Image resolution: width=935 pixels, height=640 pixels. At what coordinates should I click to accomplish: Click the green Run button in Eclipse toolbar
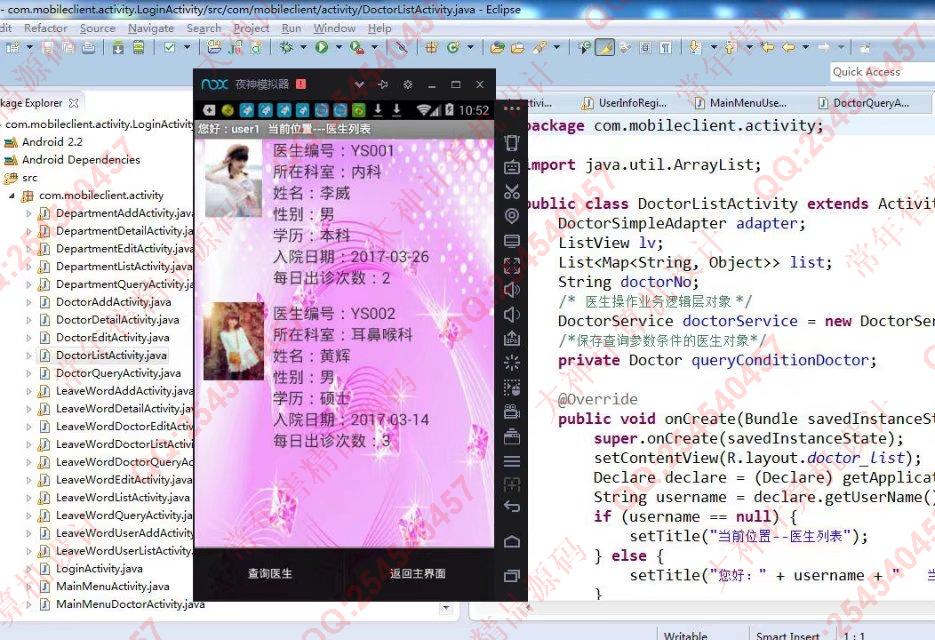click(322, 47)
